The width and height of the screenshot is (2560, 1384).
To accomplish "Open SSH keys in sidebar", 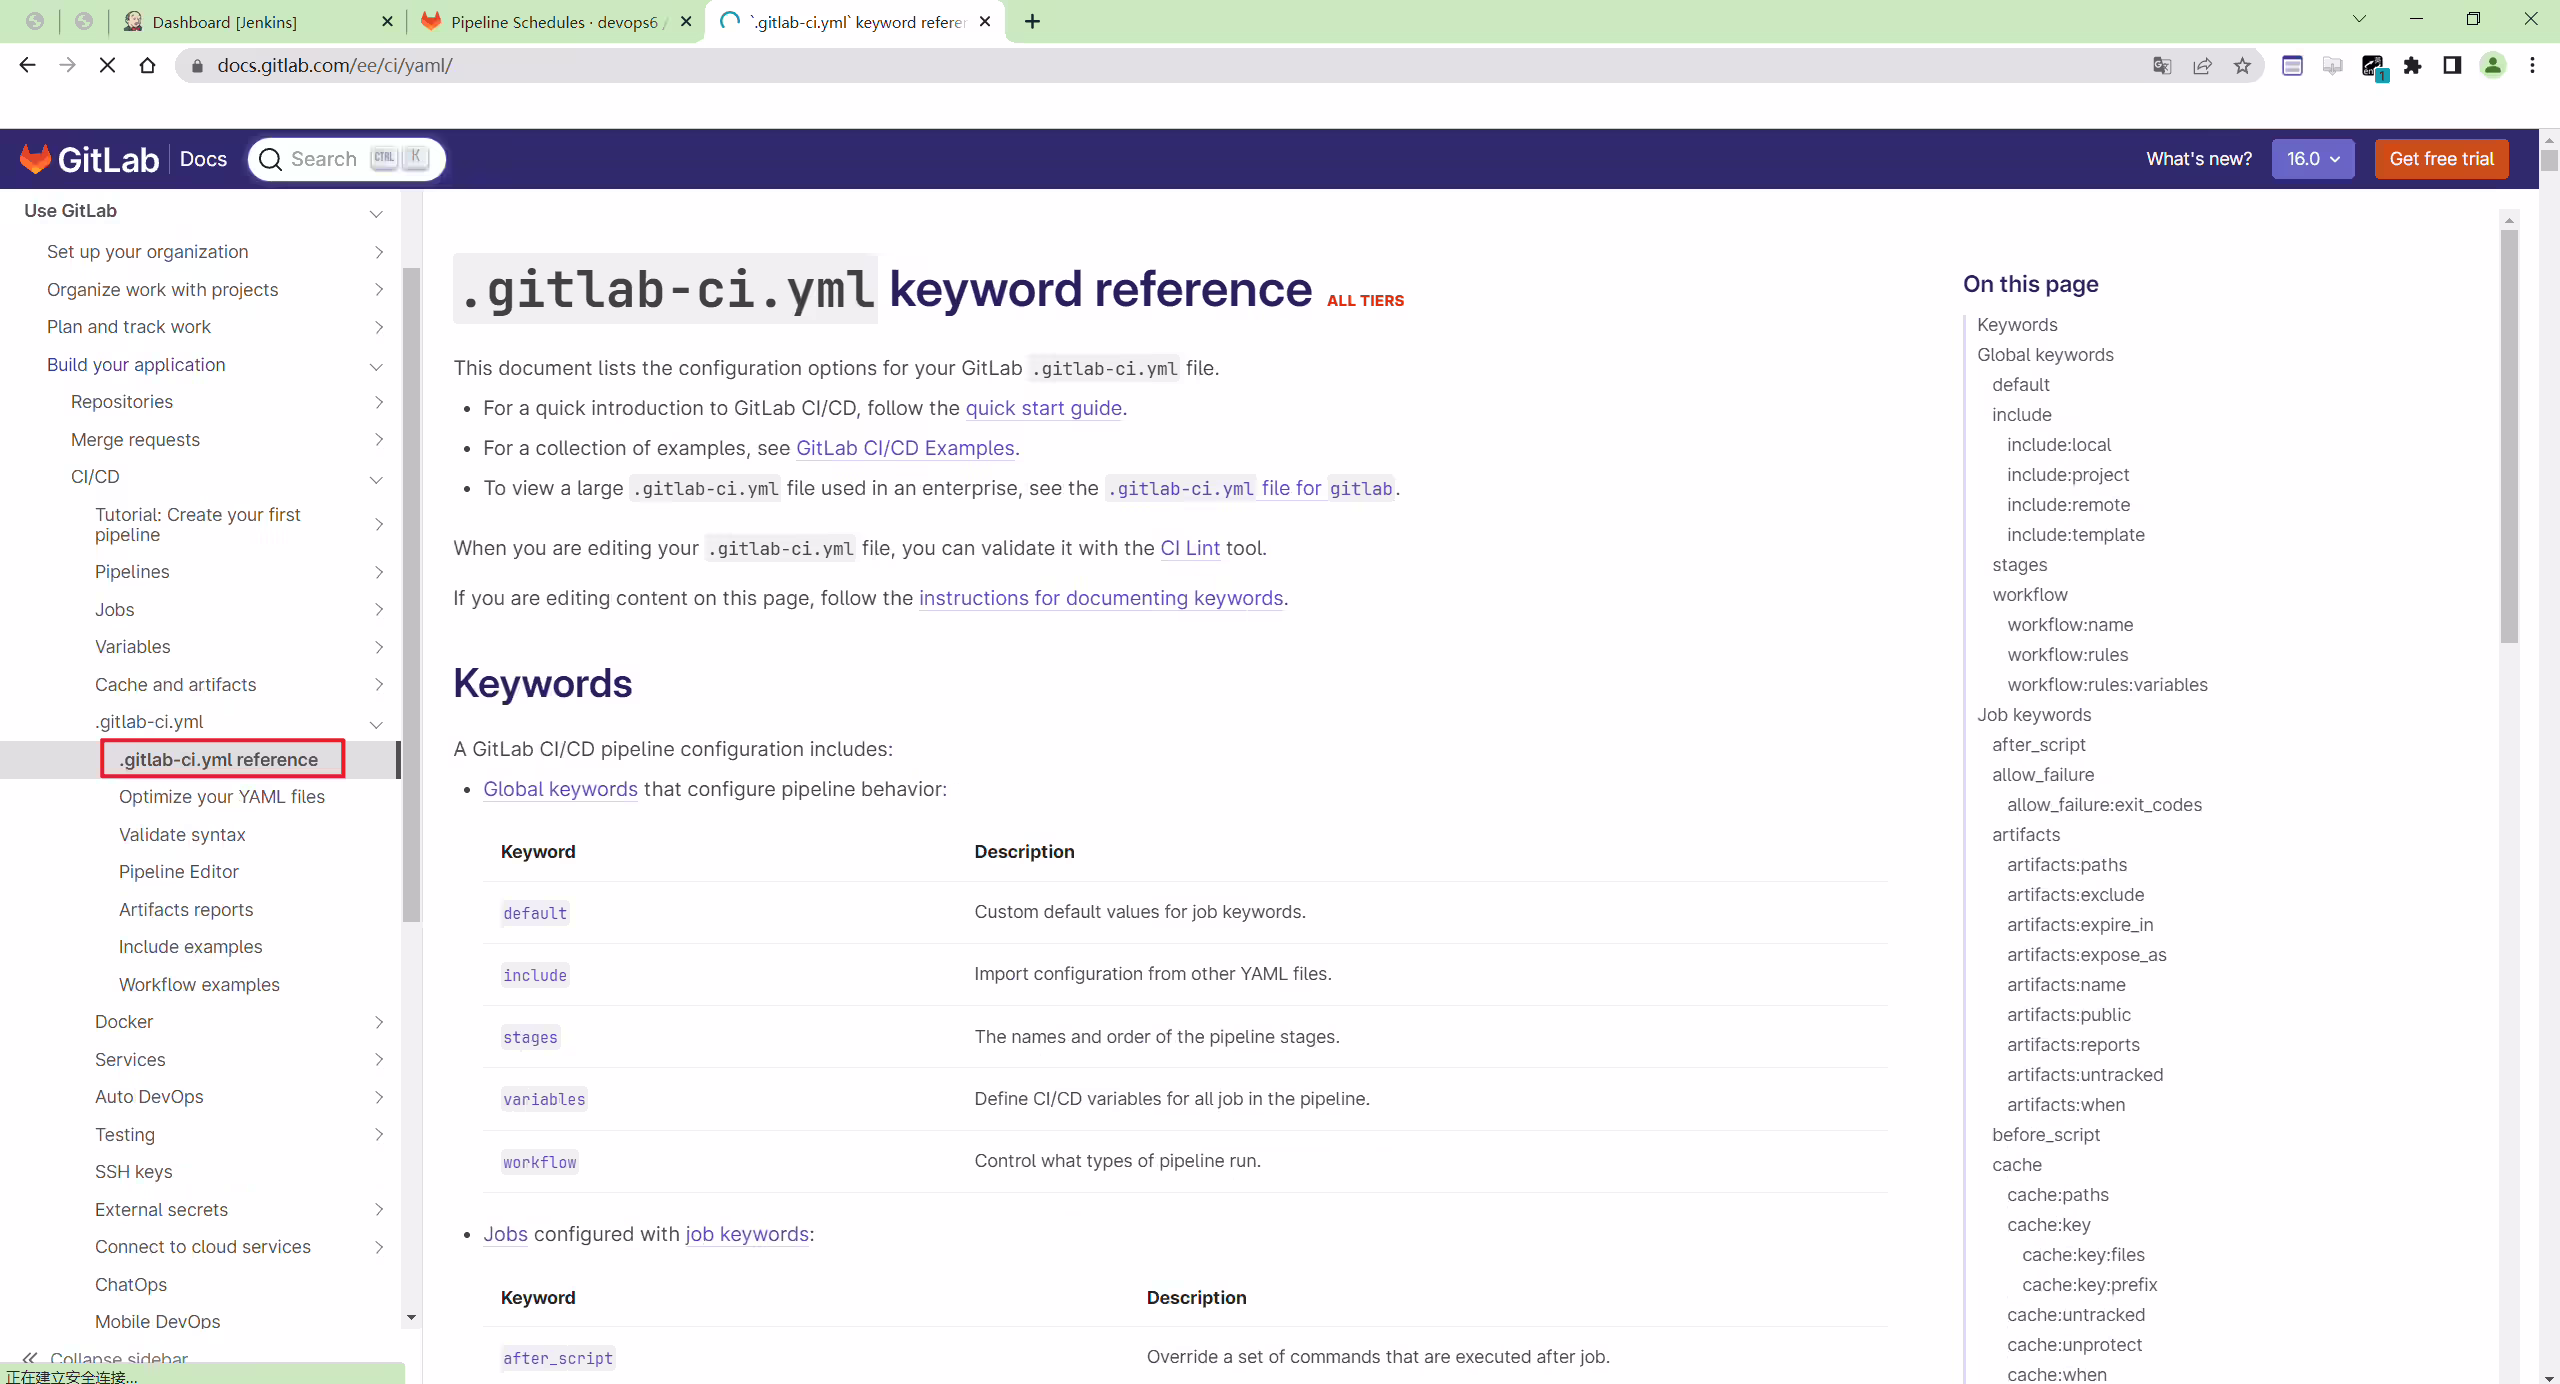I will (x=134, y=1172).
